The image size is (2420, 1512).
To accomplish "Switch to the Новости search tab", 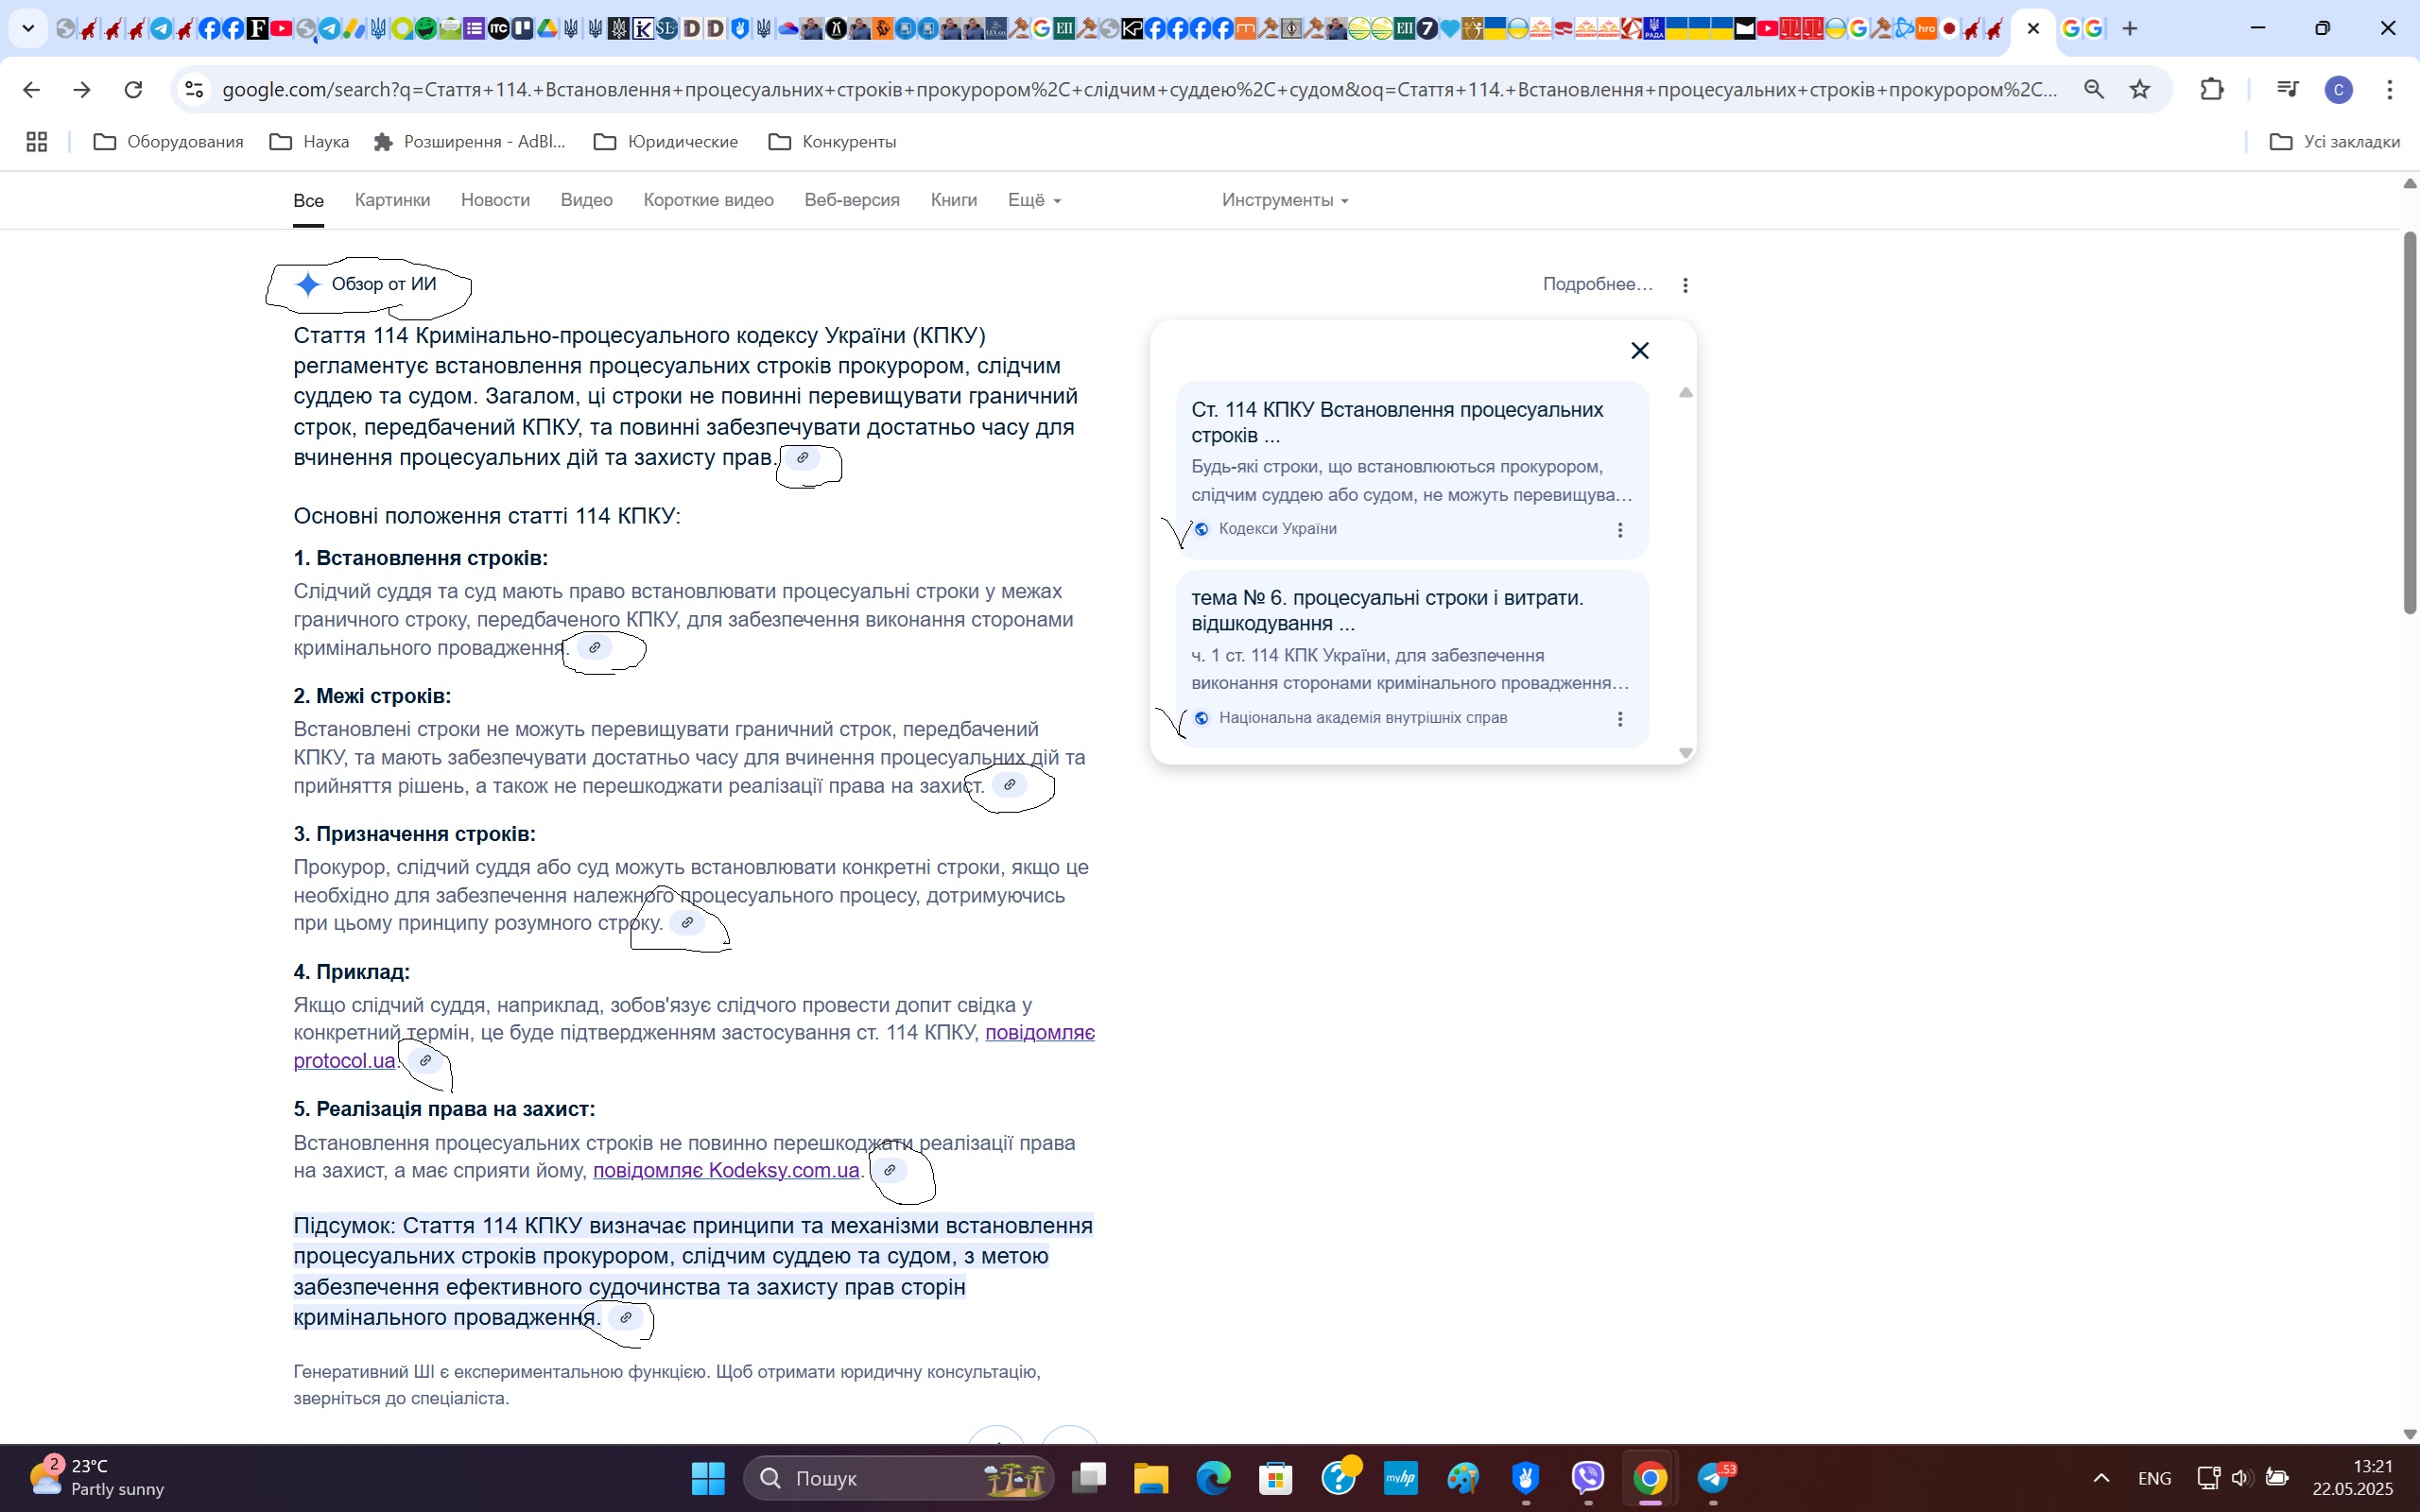I will pyautogui.click(x=495, y=200).
